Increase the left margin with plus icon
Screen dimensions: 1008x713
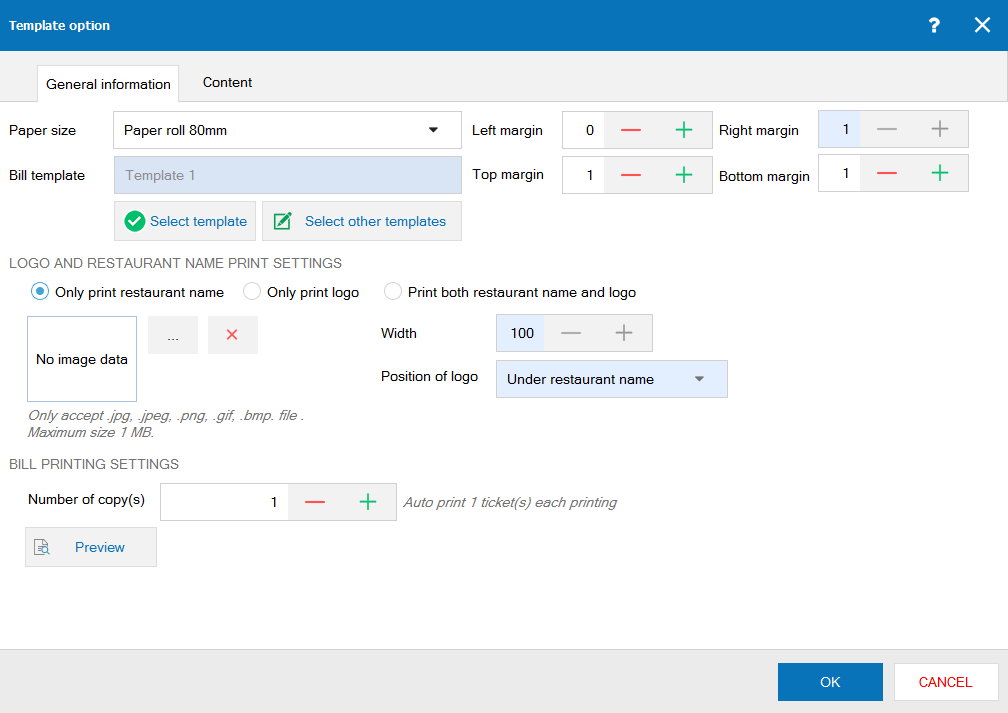[x=684, y=130]
